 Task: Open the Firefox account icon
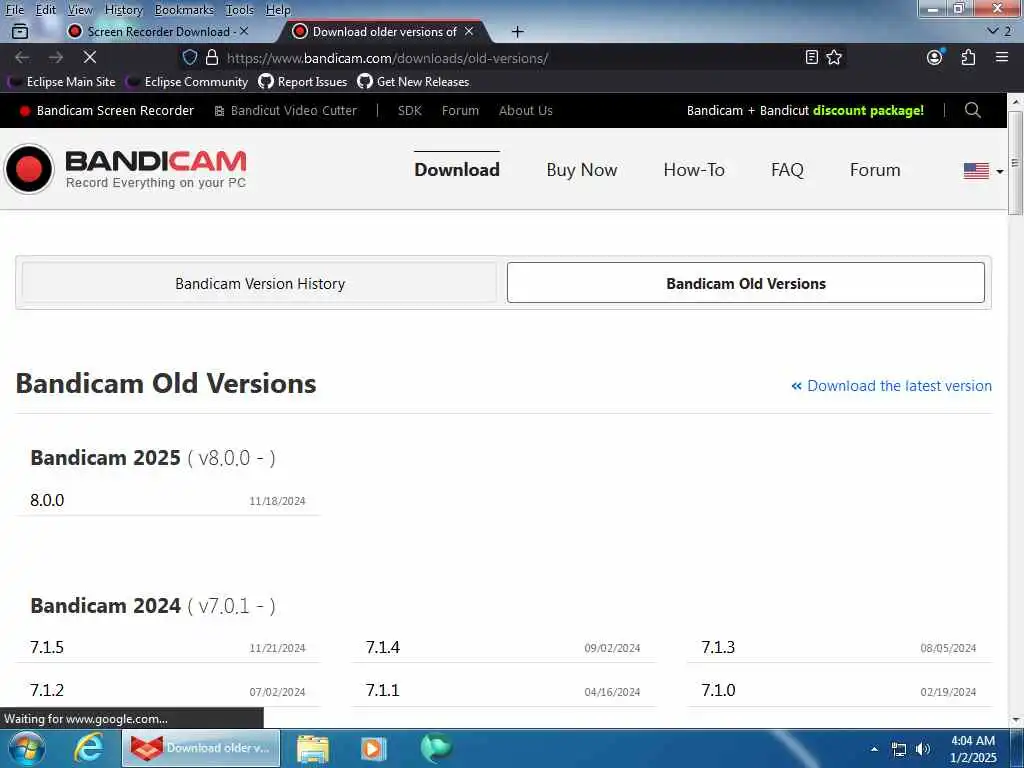point(935,57)
